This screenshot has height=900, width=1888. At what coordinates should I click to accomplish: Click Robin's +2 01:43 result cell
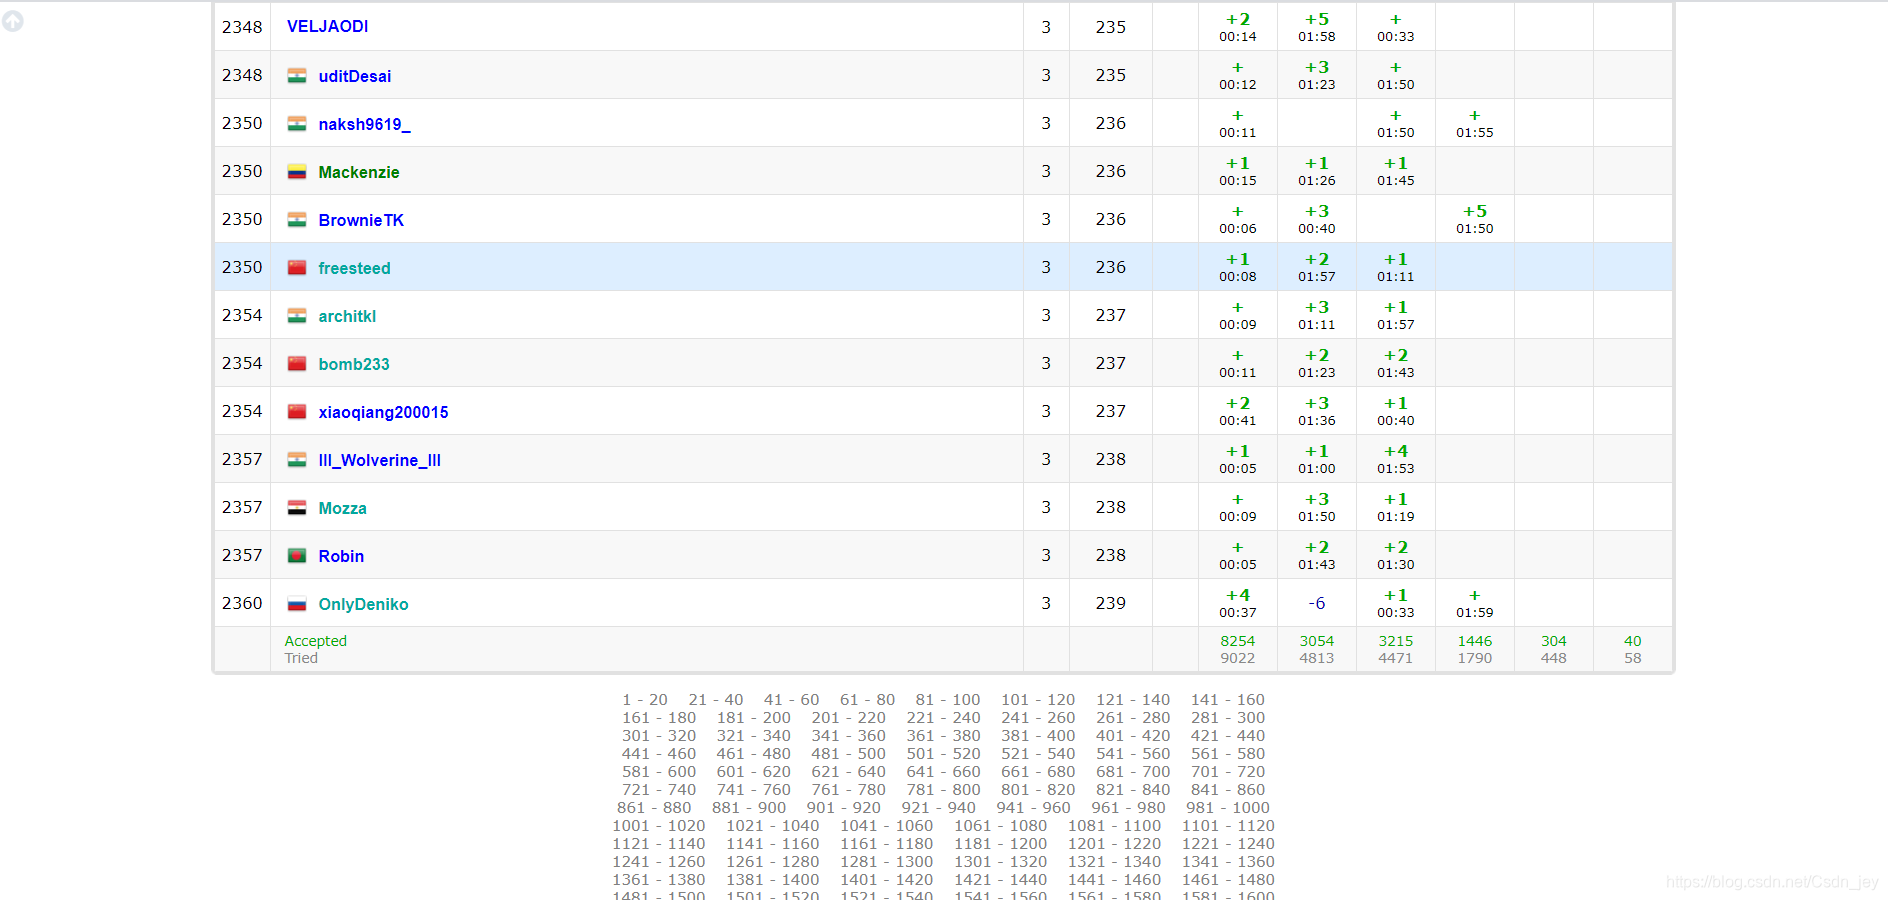pyautogui.click(x=1317, y=555)
